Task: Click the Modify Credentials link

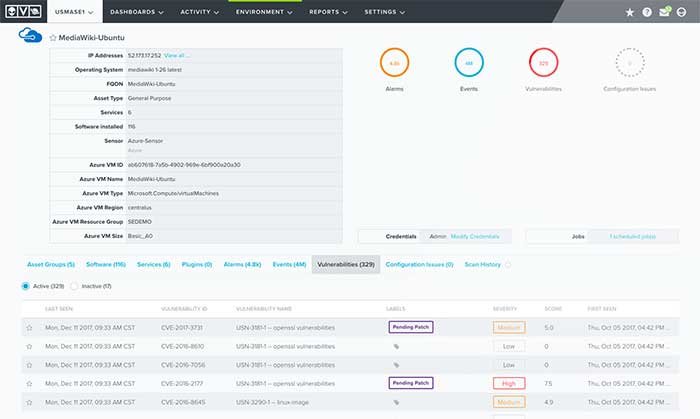Action: (x=475, y=236)
